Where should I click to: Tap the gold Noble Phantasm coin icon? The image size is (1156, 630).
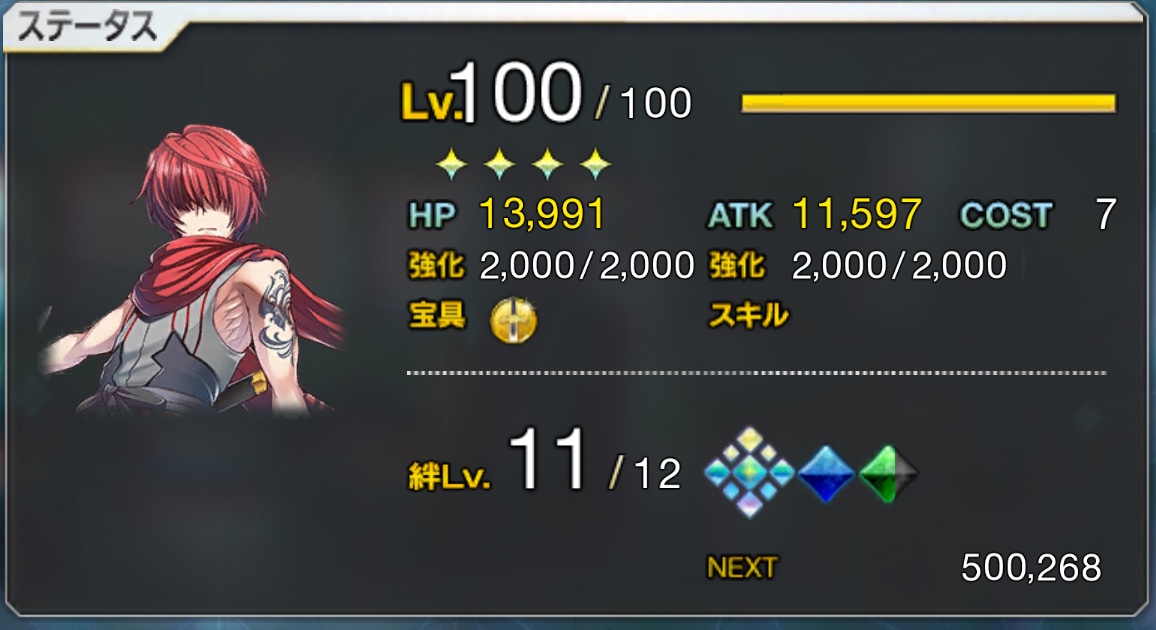click(514, 321)
